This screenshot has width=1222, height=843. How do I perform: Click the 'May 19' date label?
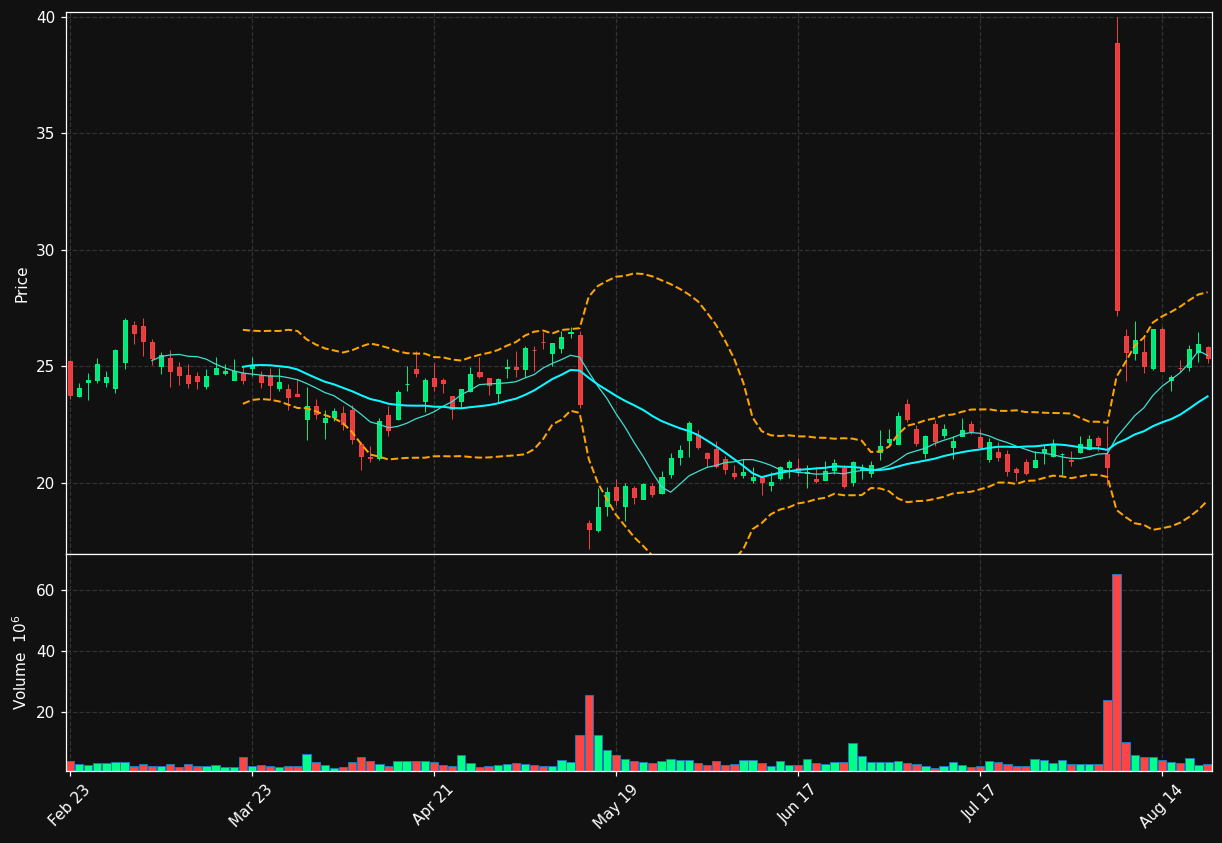tap(614, 805)
